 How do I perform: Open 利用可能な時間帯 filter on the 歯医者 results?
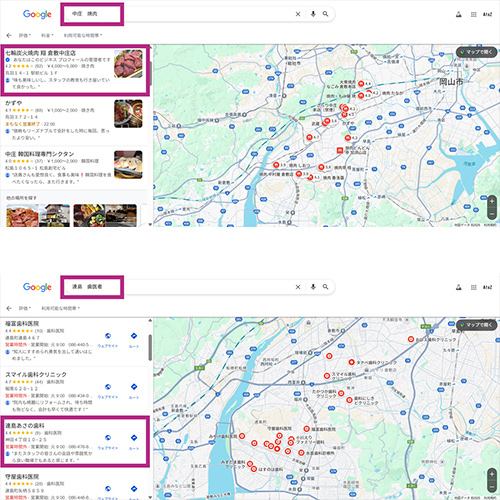coord(61,308)
